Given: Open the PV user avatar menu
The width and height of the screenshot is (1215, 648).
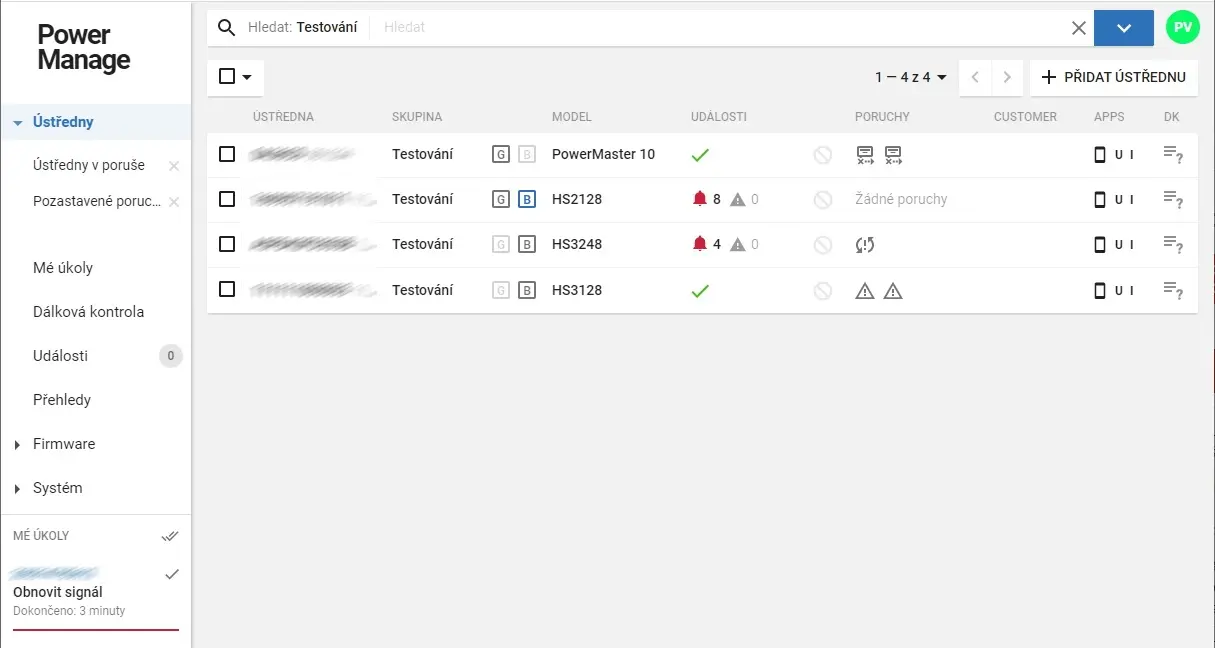Looking at the screenshot, I should tap(1183, 27).
